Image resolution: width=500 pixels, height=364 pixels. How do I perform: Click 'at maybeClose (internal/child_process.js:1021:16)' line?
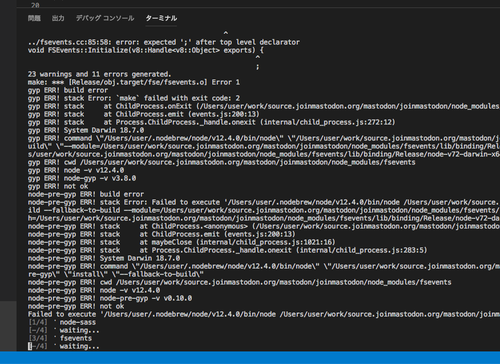[x=182, y=242]
